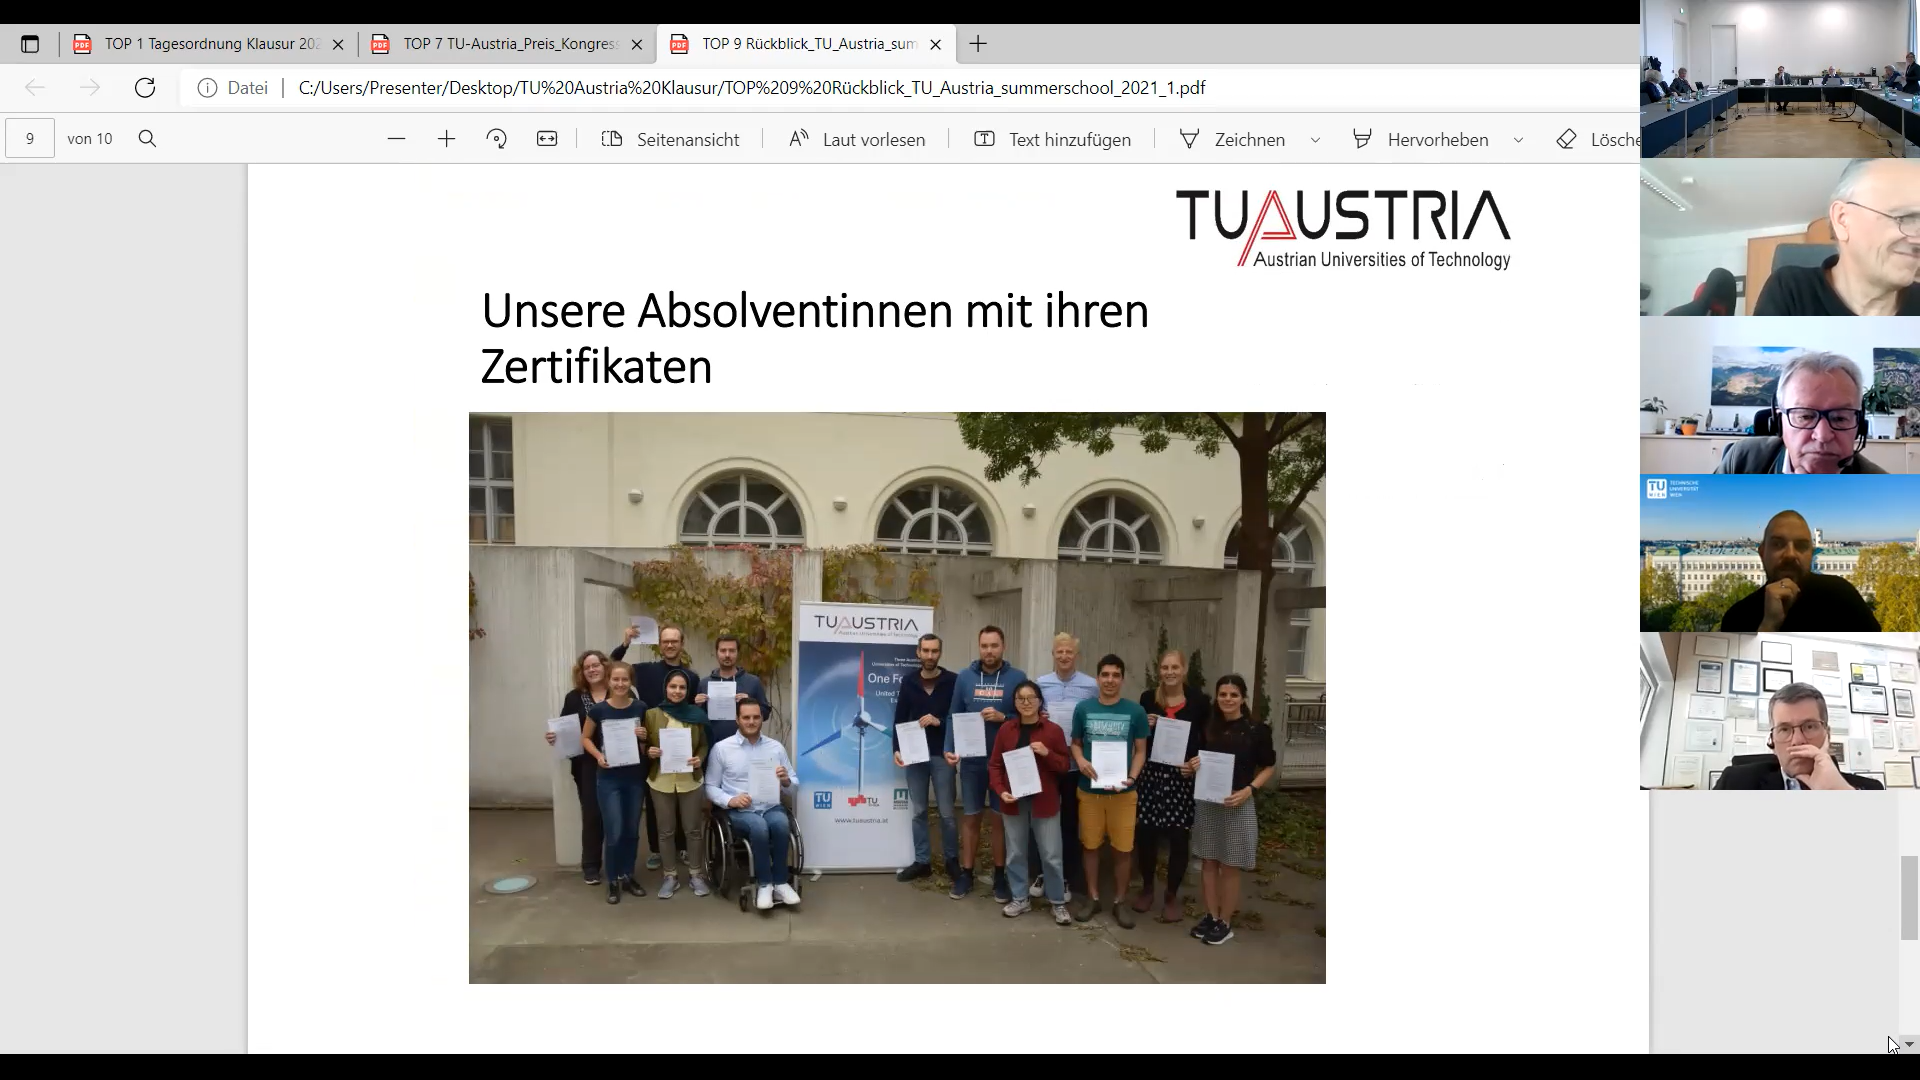The width and height of the screenshot is (1920, 1080).
Task: Close the TOP 9 Rückblick tab
Action: pyautogui.click(x=935, y=44)
